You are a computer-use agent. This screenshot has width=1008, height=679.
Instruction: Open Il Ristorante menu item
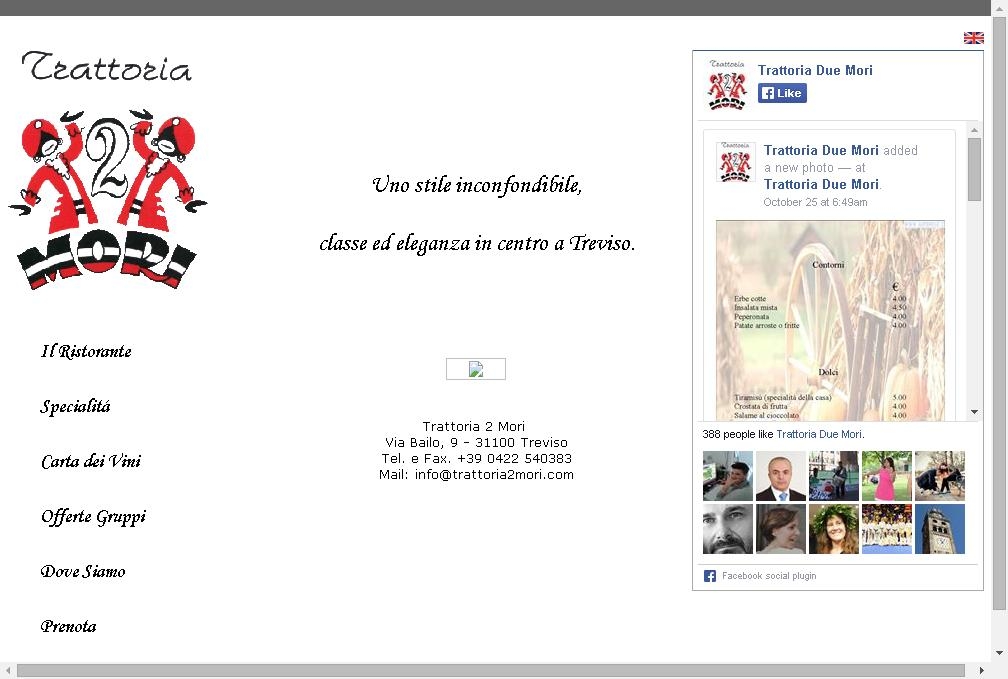(x=86, y=352)
